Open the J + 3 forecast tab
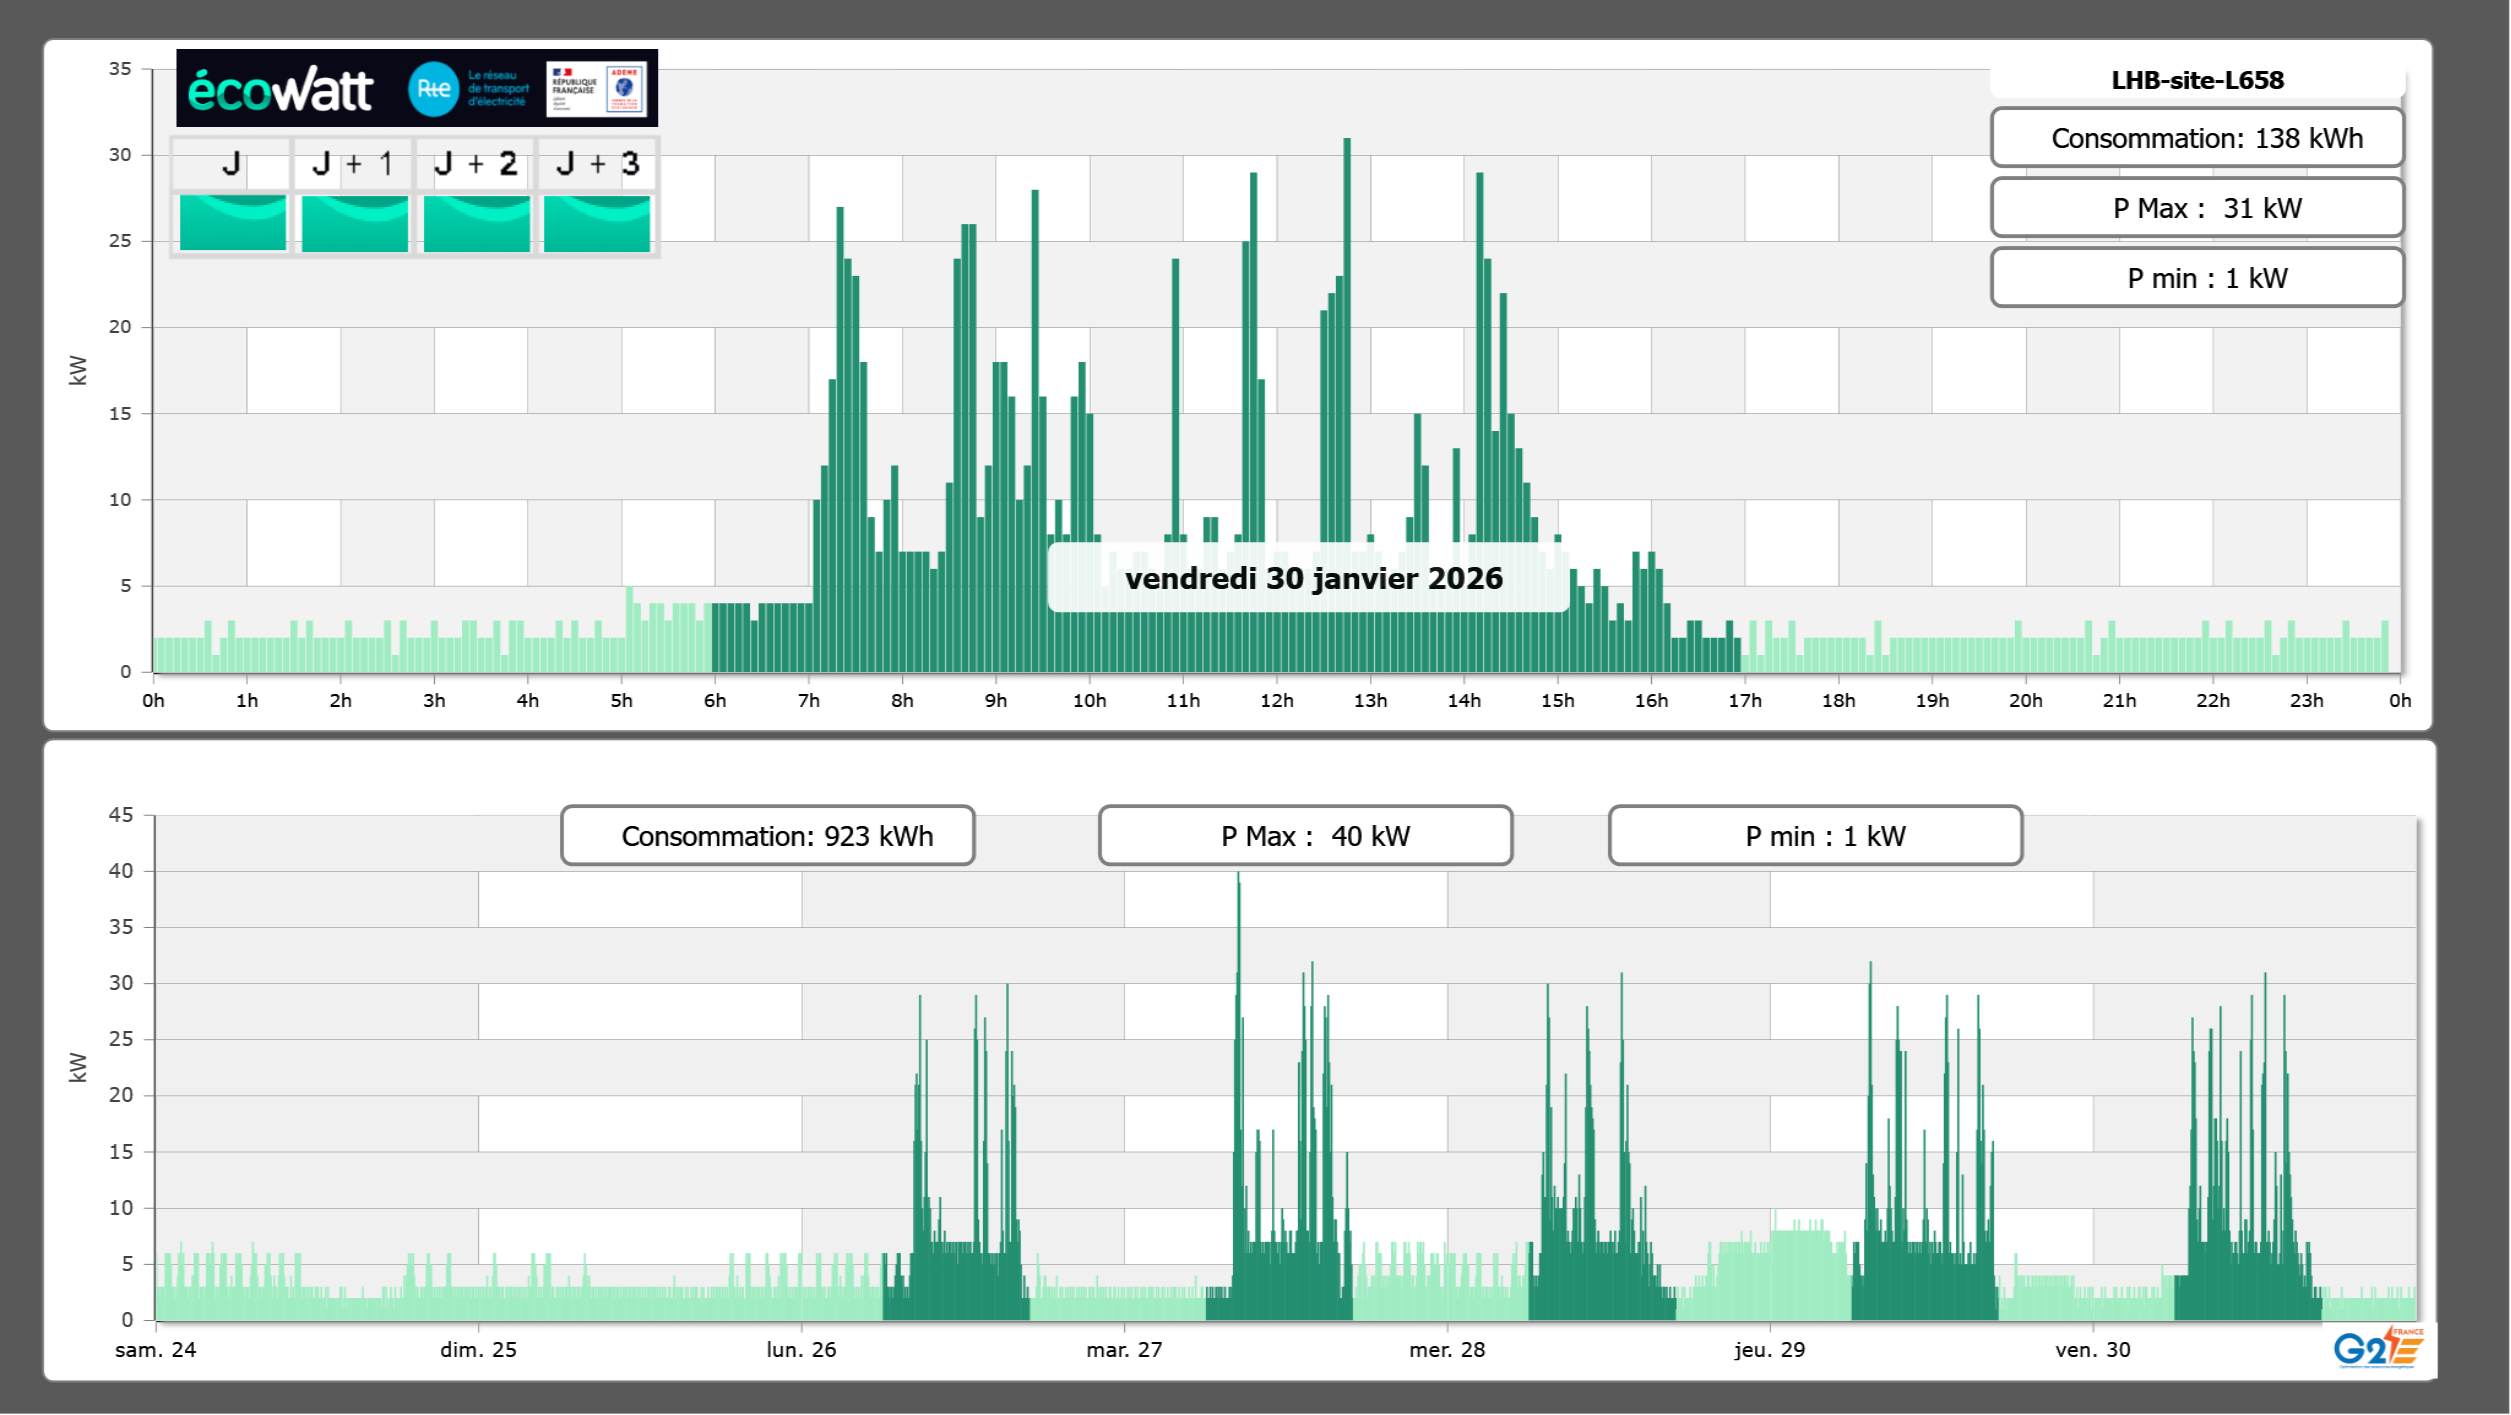 coord(597,164)
